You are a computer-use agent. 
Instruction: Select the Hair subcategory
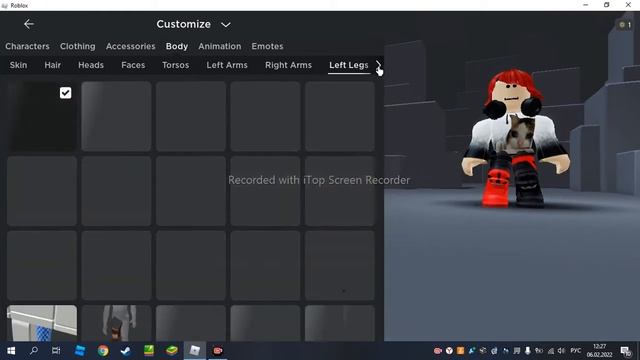53,65
